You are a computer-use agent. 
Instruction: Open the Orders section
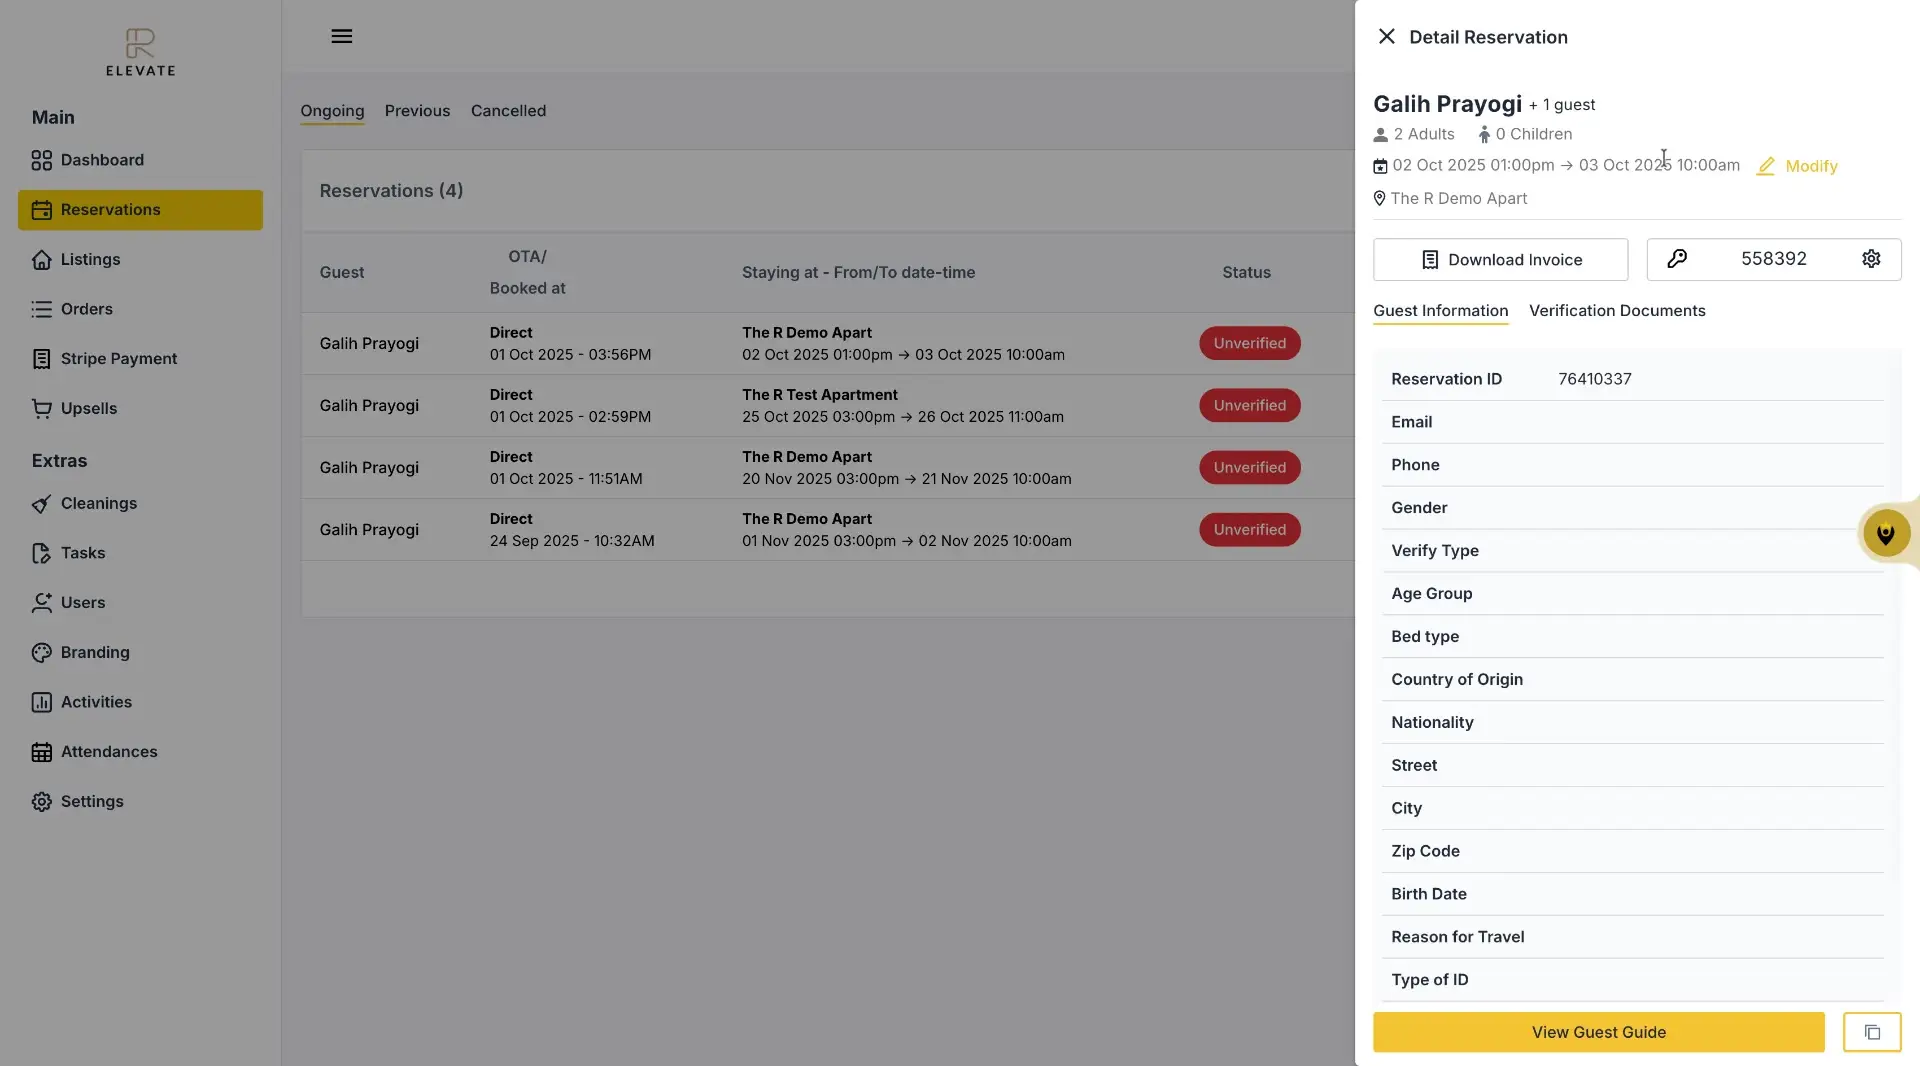click(86, 309)
